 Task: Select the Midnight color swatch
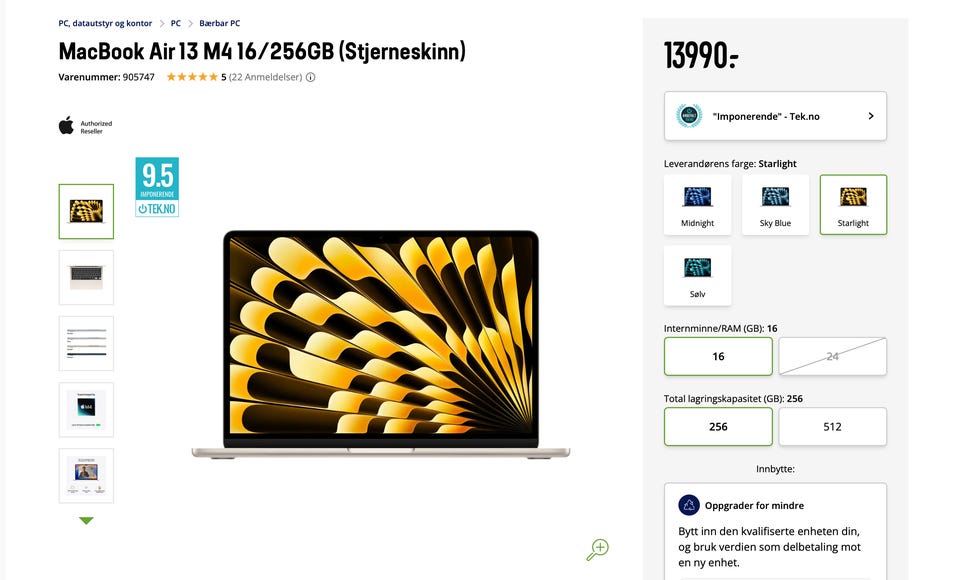(697, 205)
